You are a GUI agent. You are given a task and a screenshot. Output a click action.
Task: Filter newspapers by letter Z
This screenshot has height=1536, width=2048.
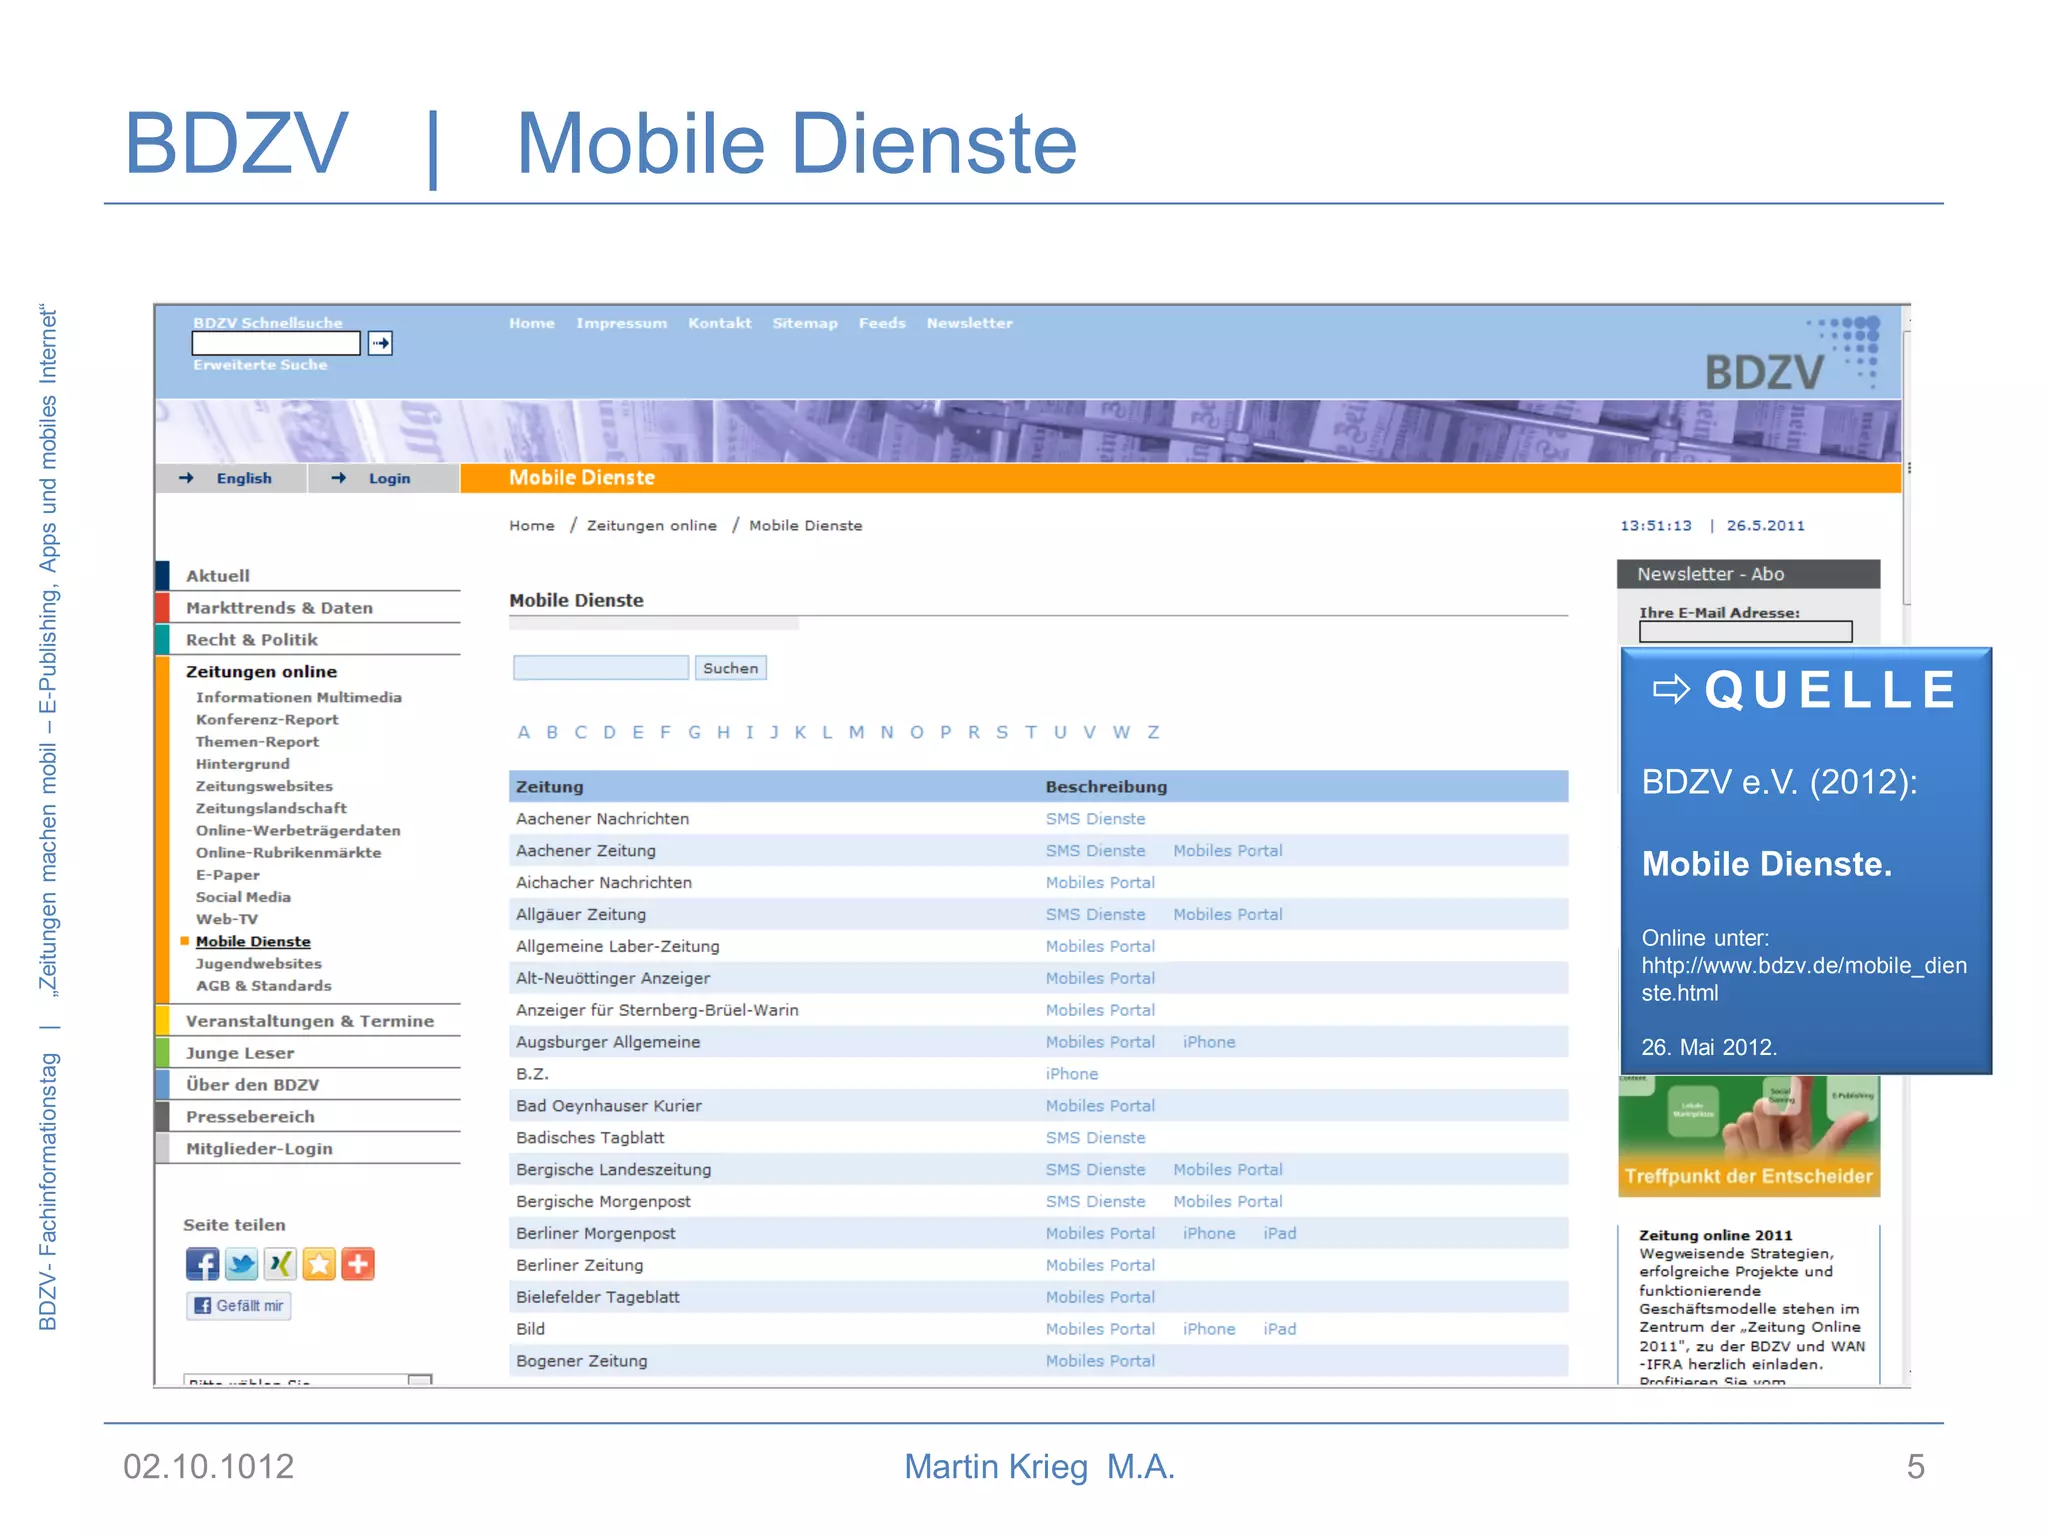pos(1153,732)
